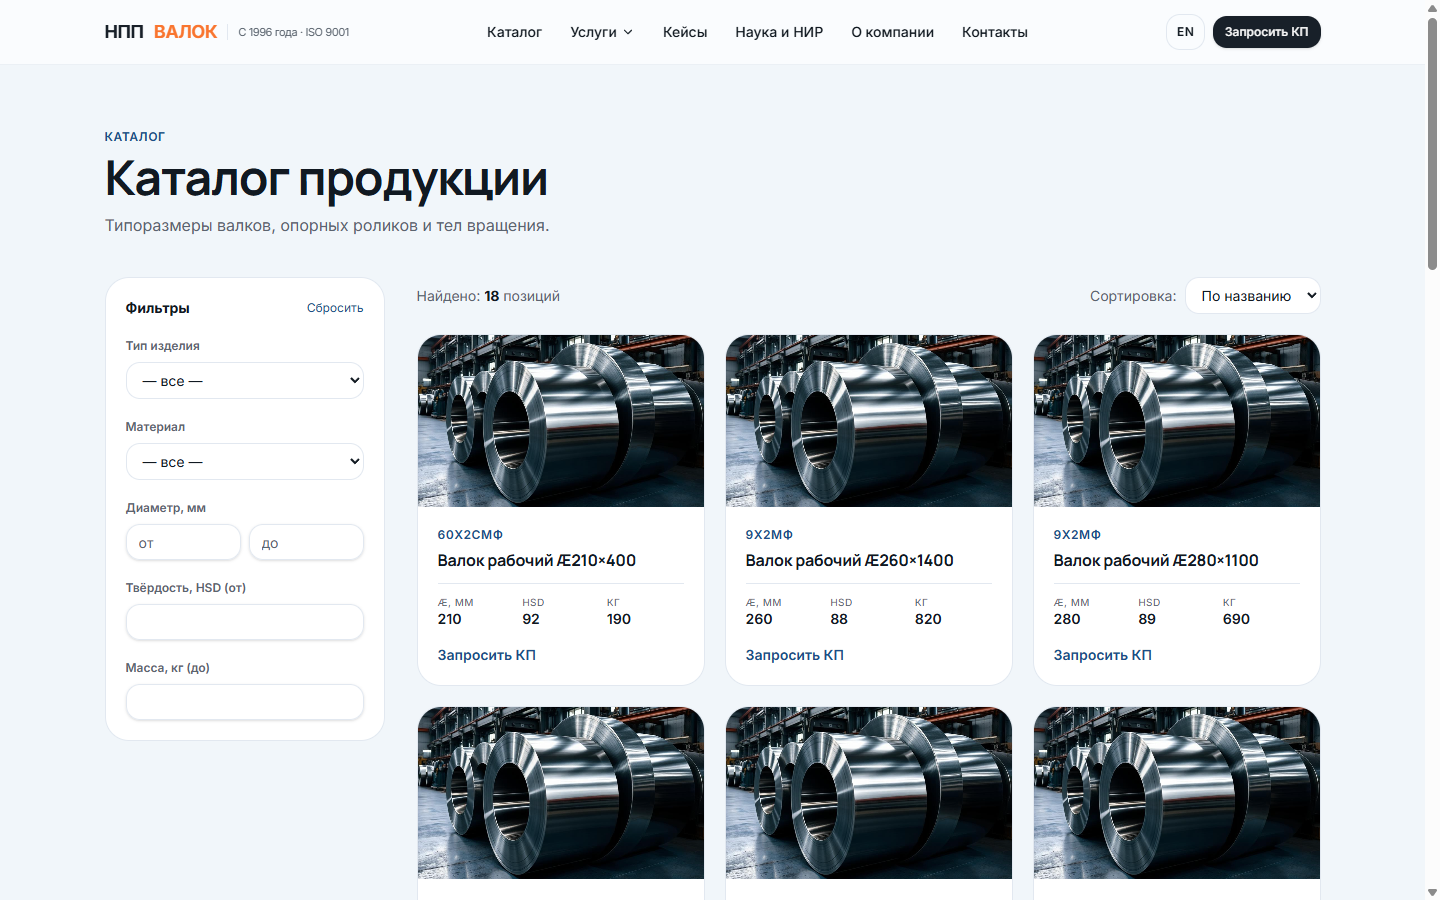Open second-row right product image
This screenshot has width=1440, height=900.
[1177, 793]
